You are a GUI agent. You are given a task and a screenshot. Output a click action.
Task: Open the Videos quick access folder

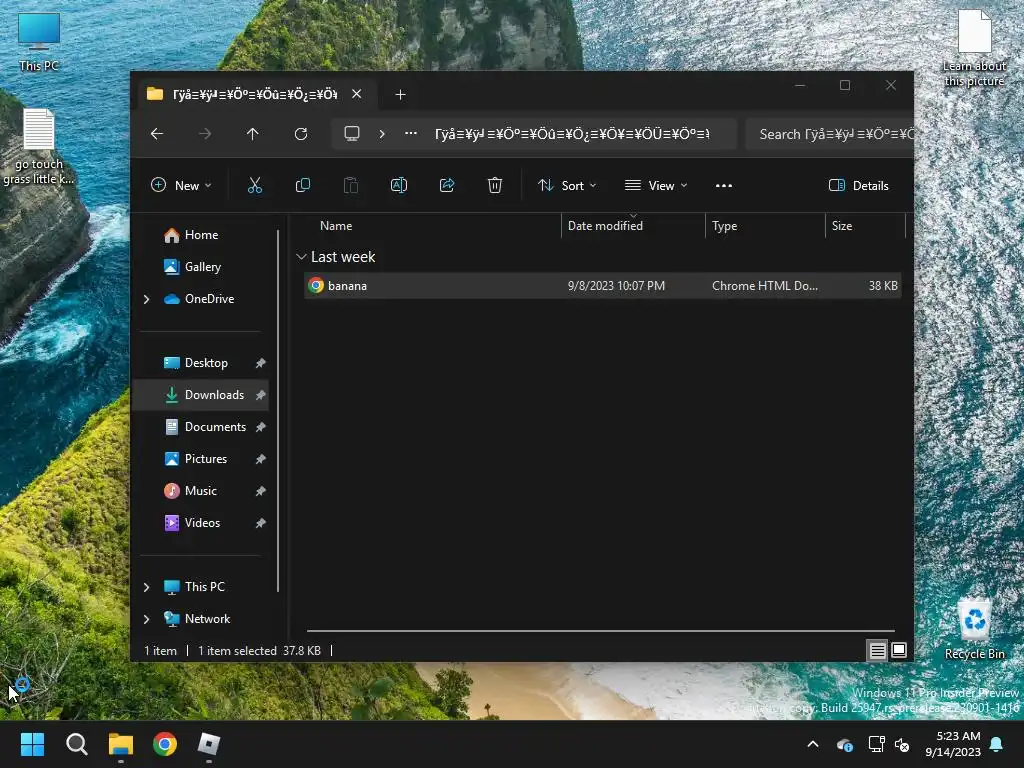coord(202,523)
